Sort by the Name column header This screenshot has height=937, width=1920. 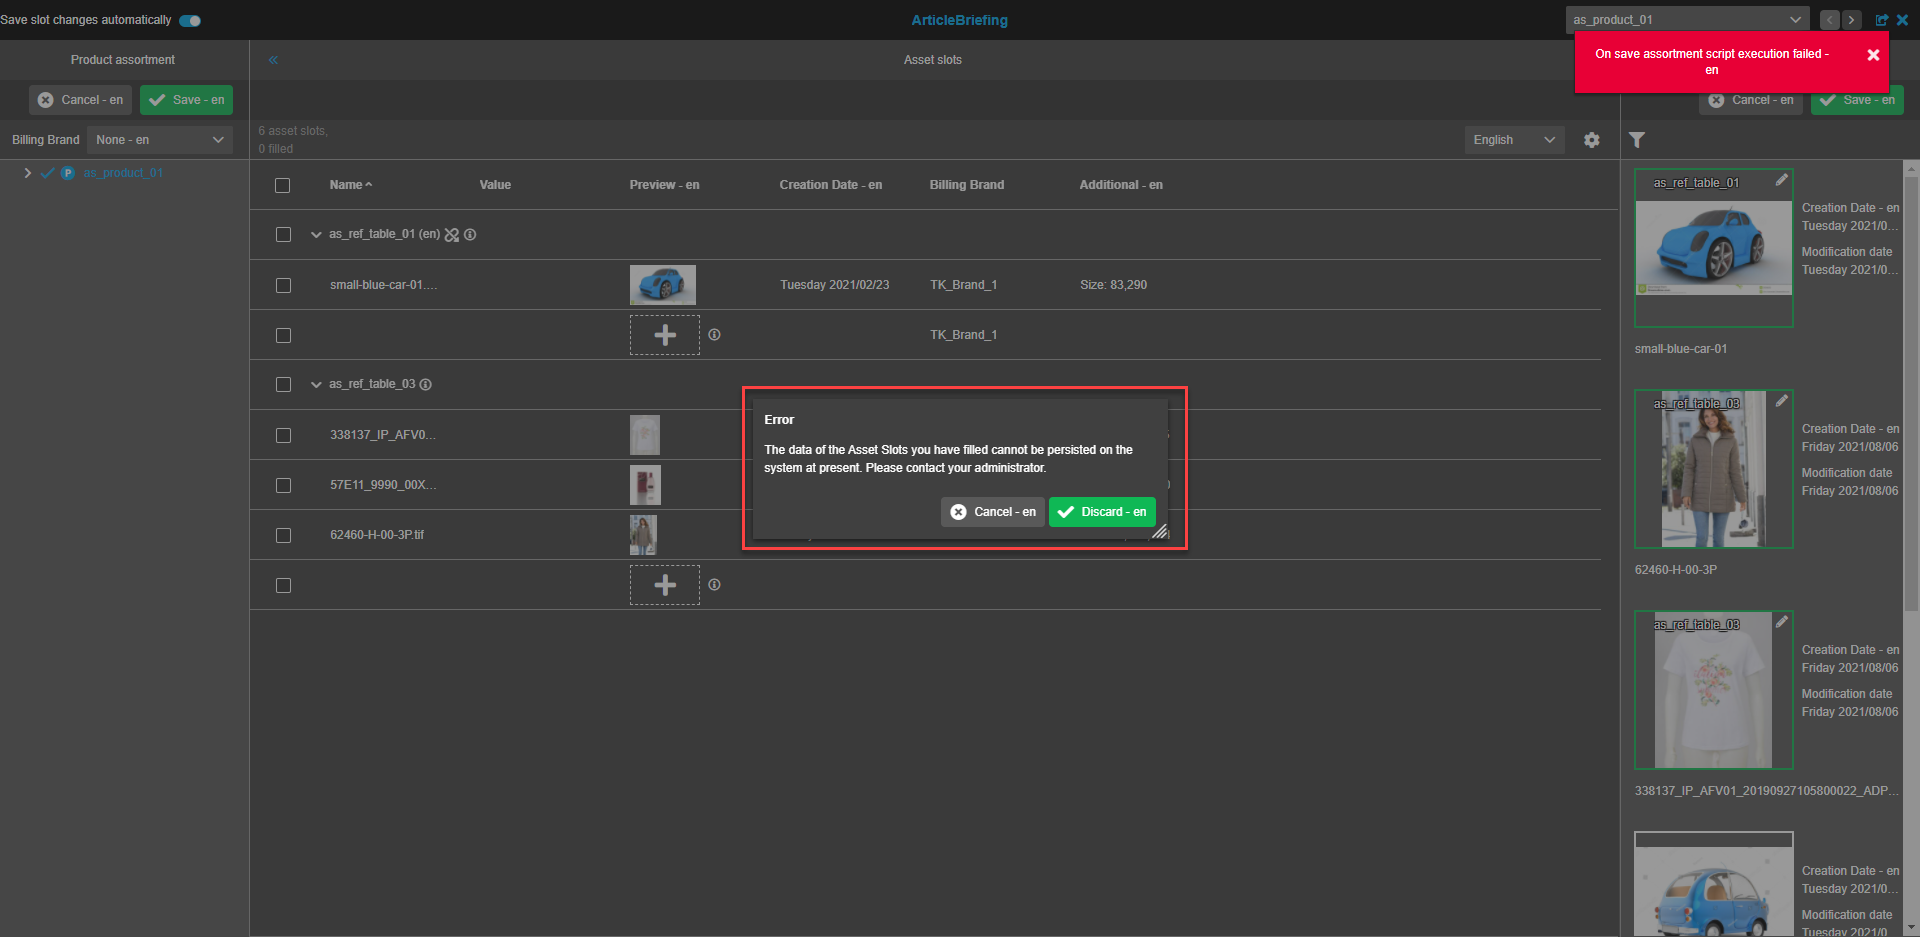(347, 185)
